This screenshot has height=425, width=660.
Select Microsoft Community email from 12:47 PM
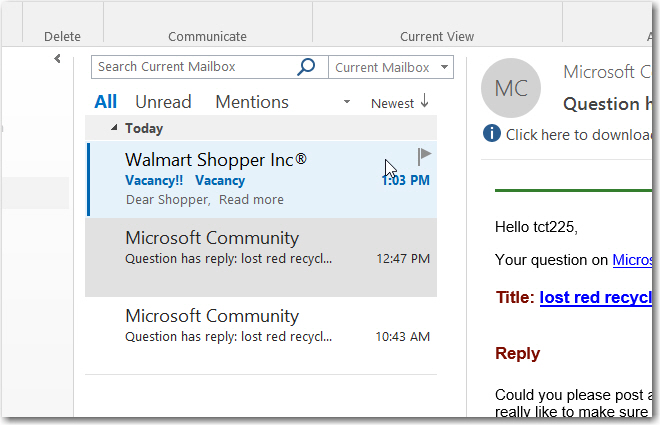click(x=261, y=257)
